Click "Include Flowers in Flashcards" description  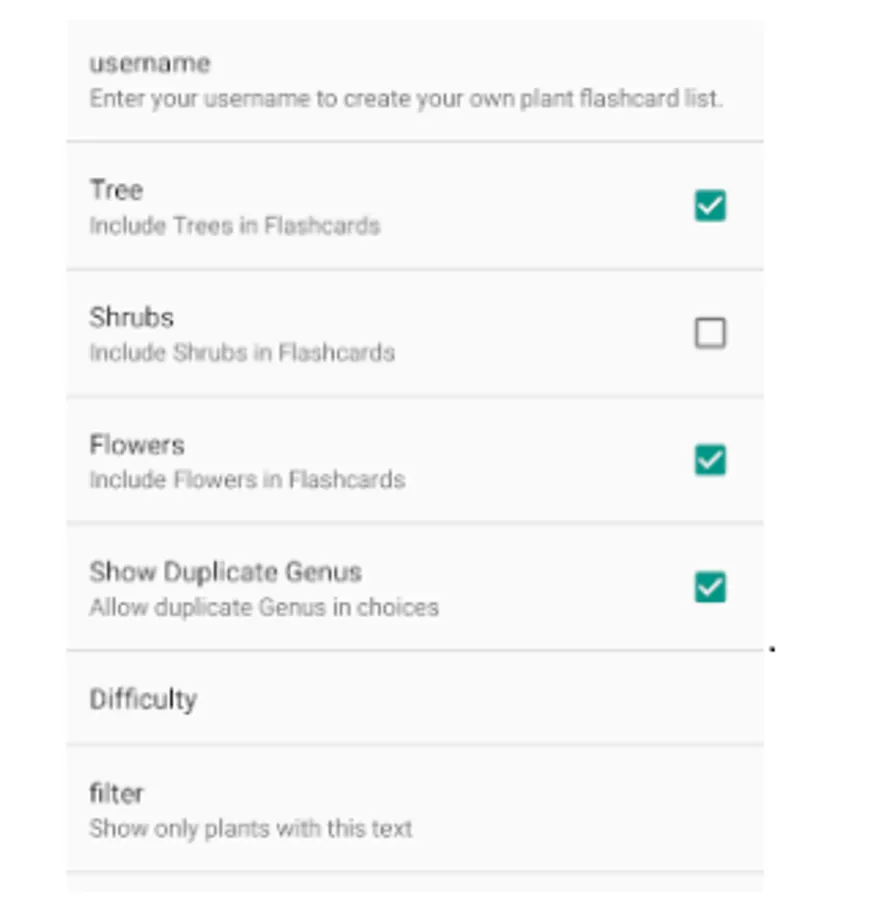(247, 480)
